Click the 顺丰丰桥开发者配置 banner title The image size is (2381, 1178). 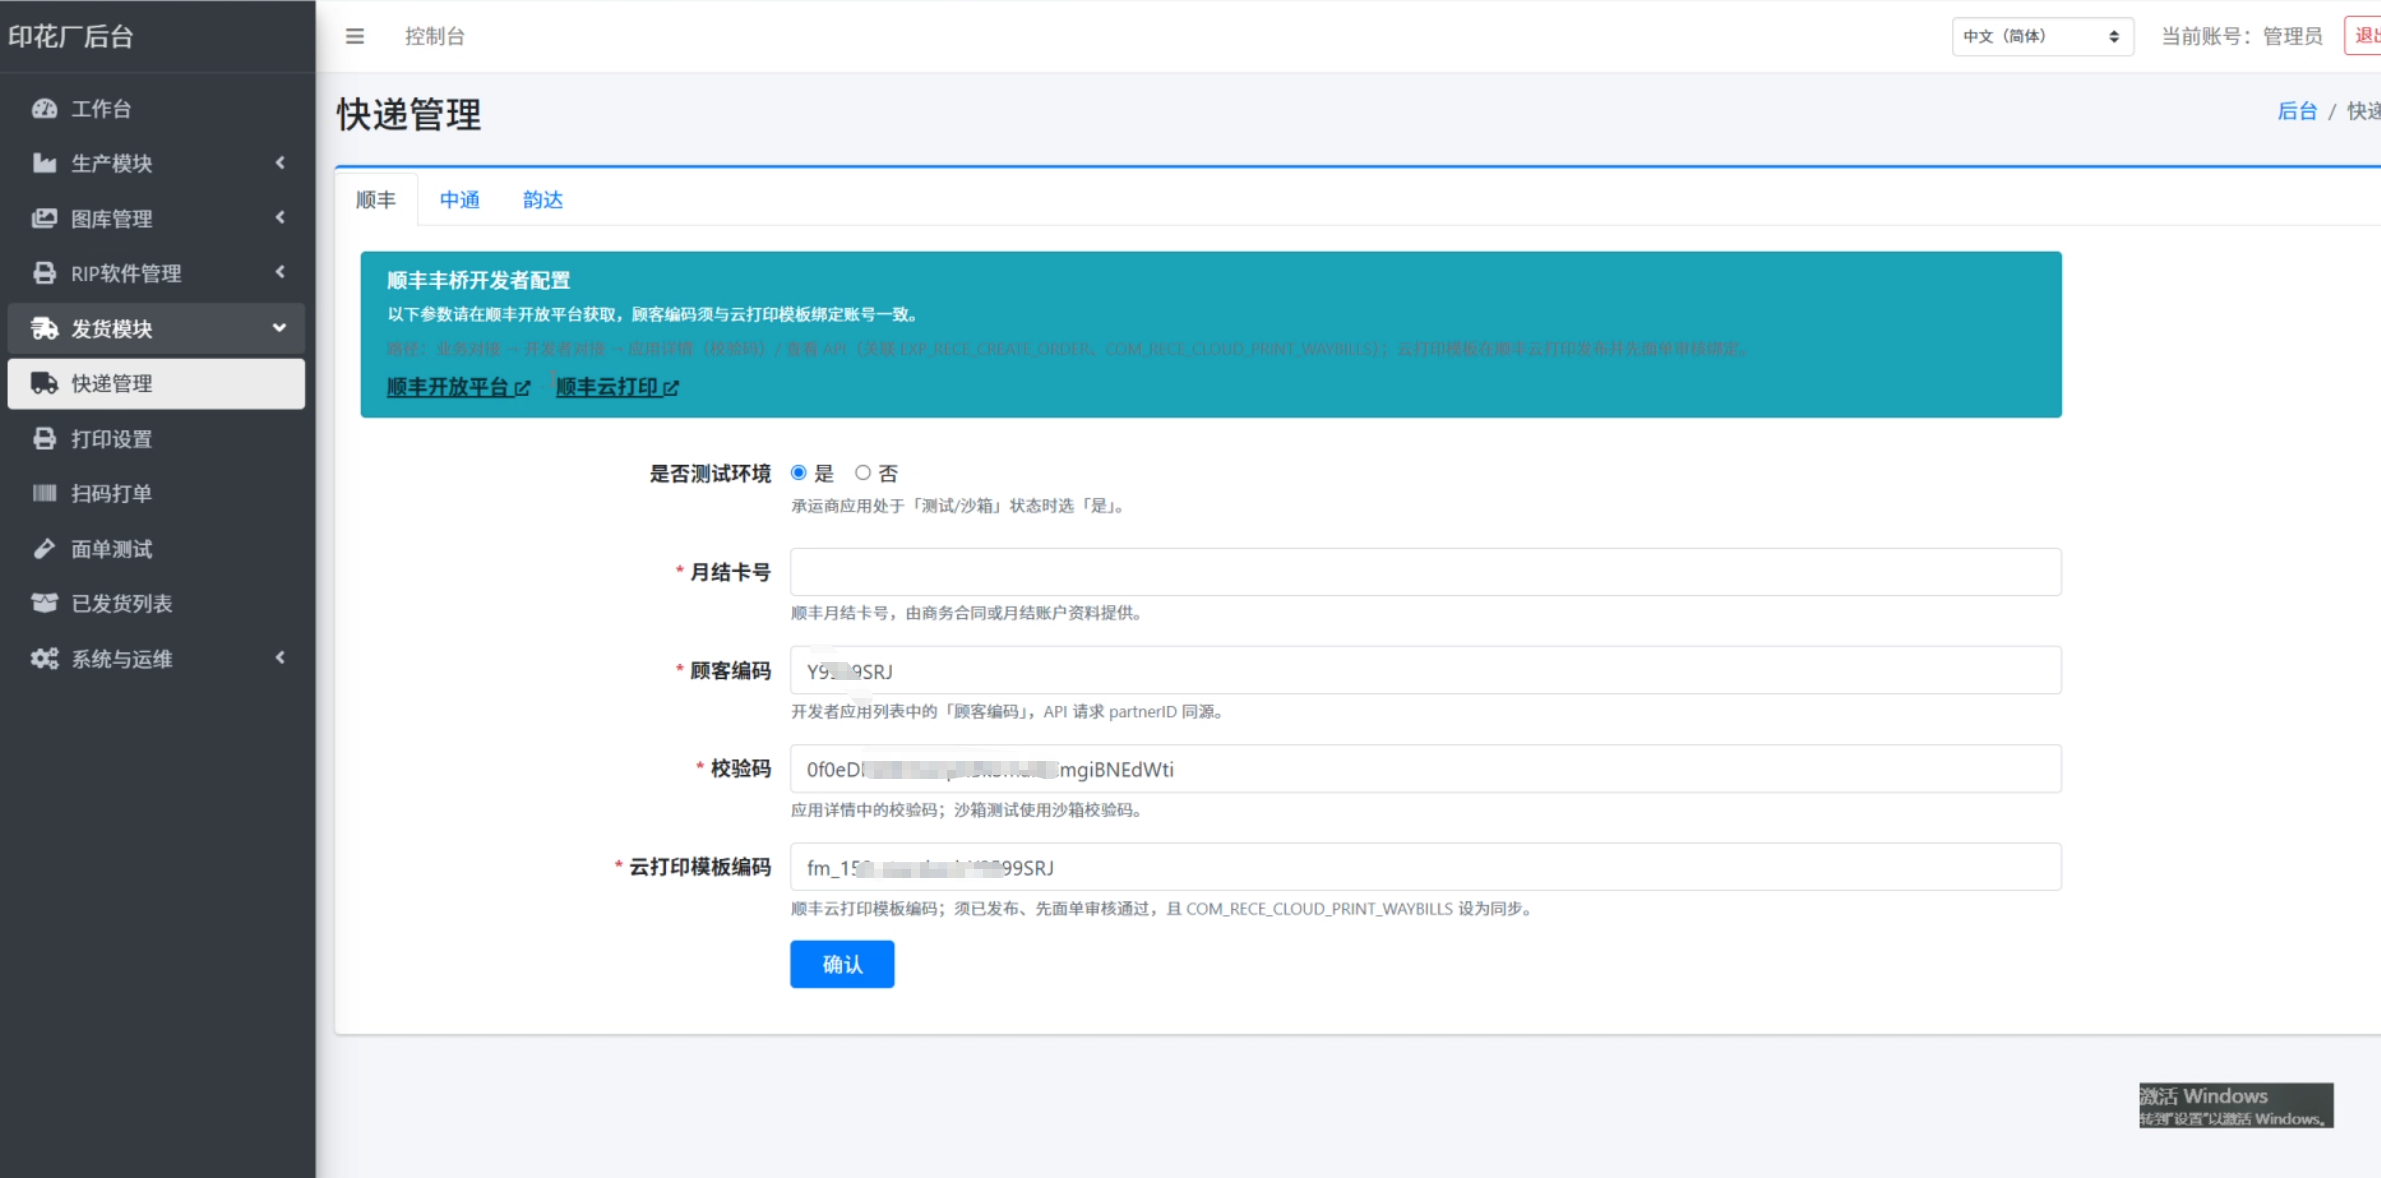[x=479, y=281]
